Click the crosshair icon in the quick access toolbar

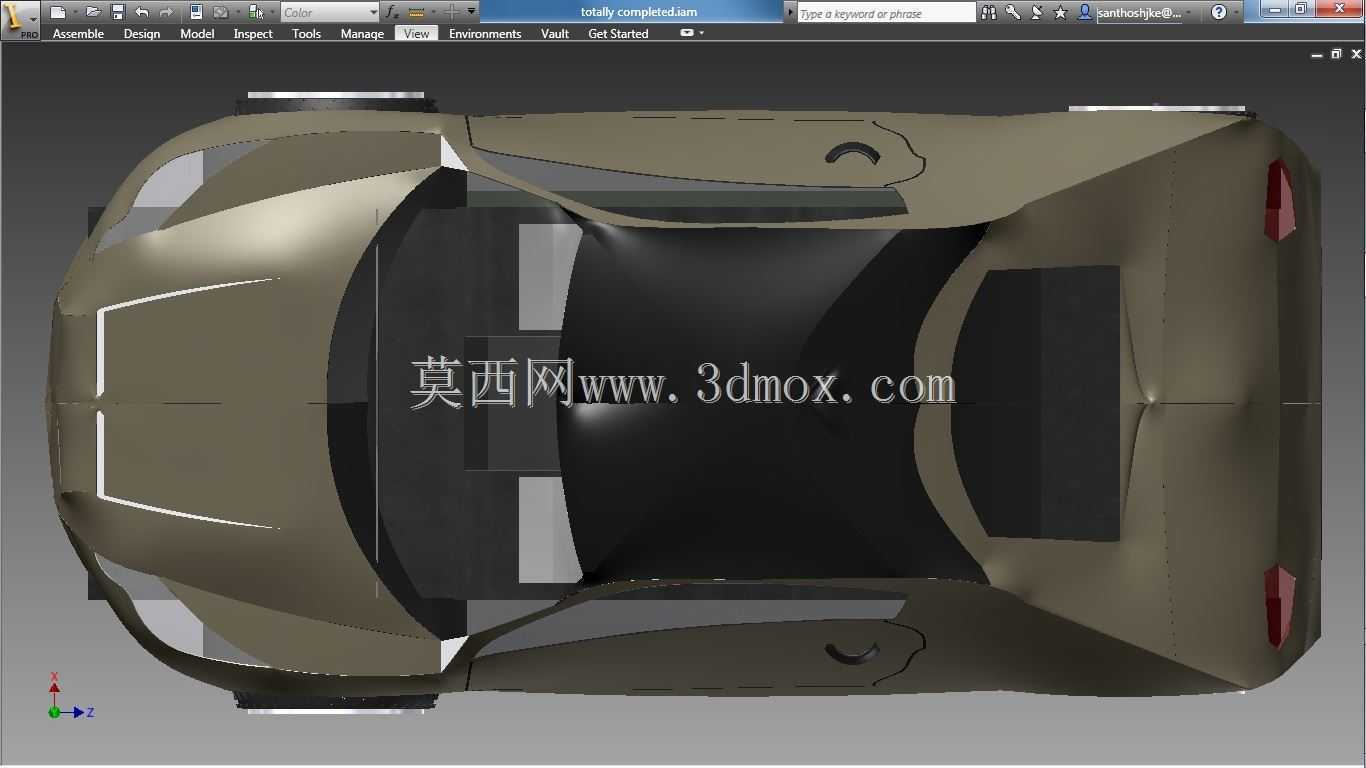pyautogui.click(x=452, y=12)
